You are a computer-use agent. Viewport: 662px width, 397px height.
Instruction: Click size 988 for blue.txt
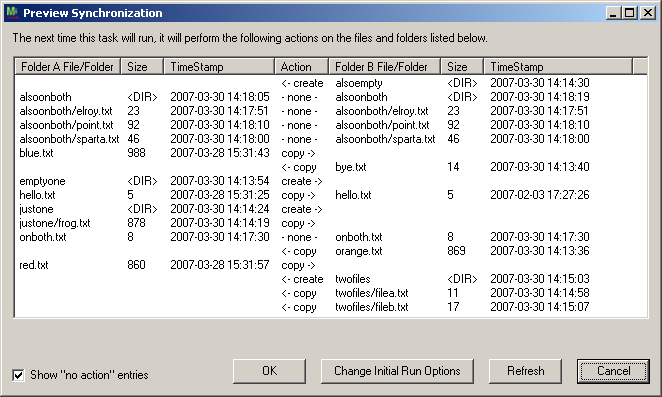coord(136,153)
